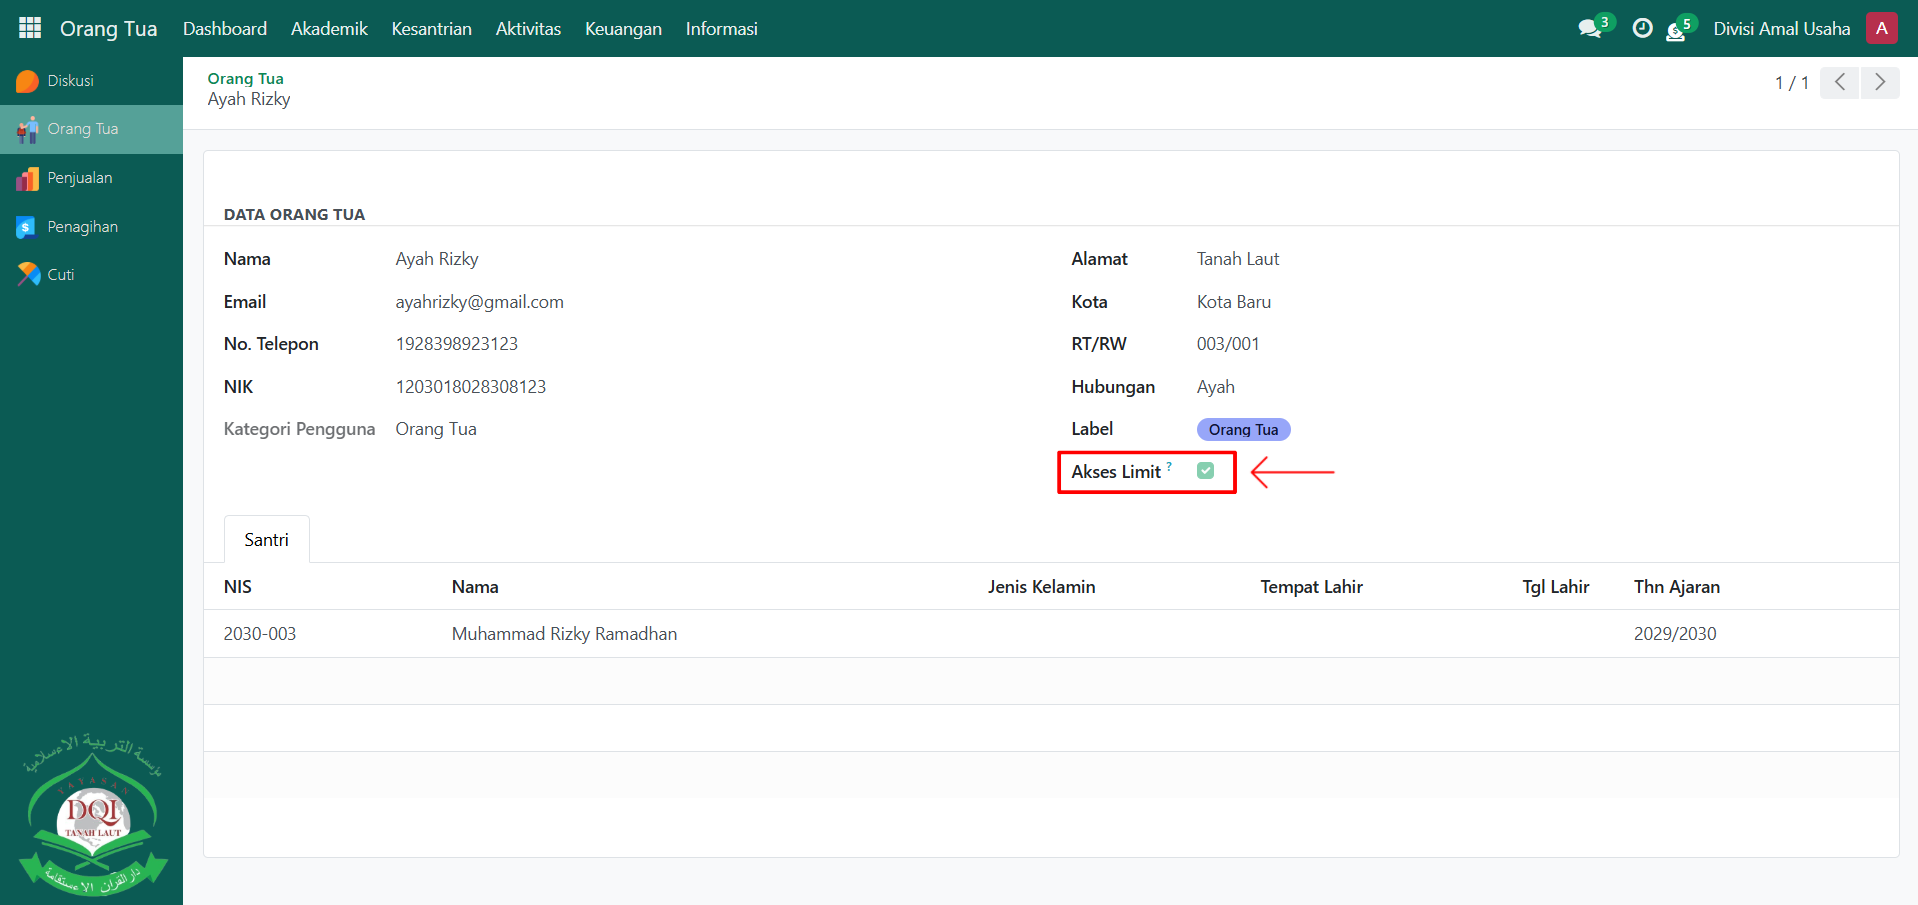Go to next record arrow
Viewport: 1918px width, 905px height.
tap(1880, 82)
